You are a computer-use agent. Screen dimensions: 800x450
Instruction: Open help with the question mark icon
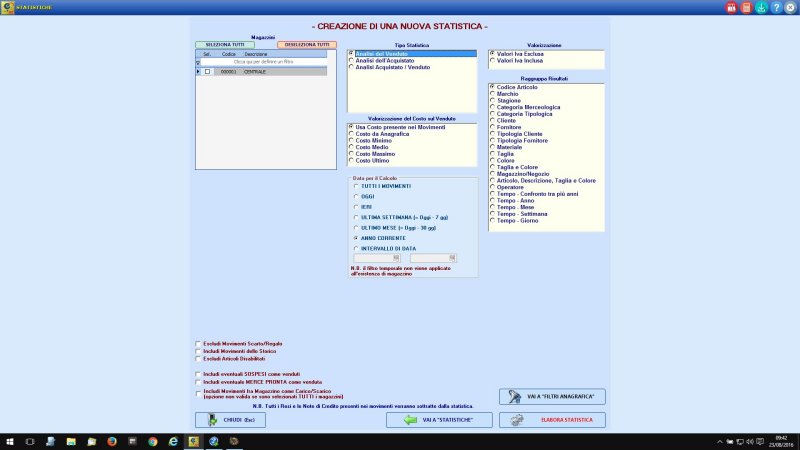(774, 8)
